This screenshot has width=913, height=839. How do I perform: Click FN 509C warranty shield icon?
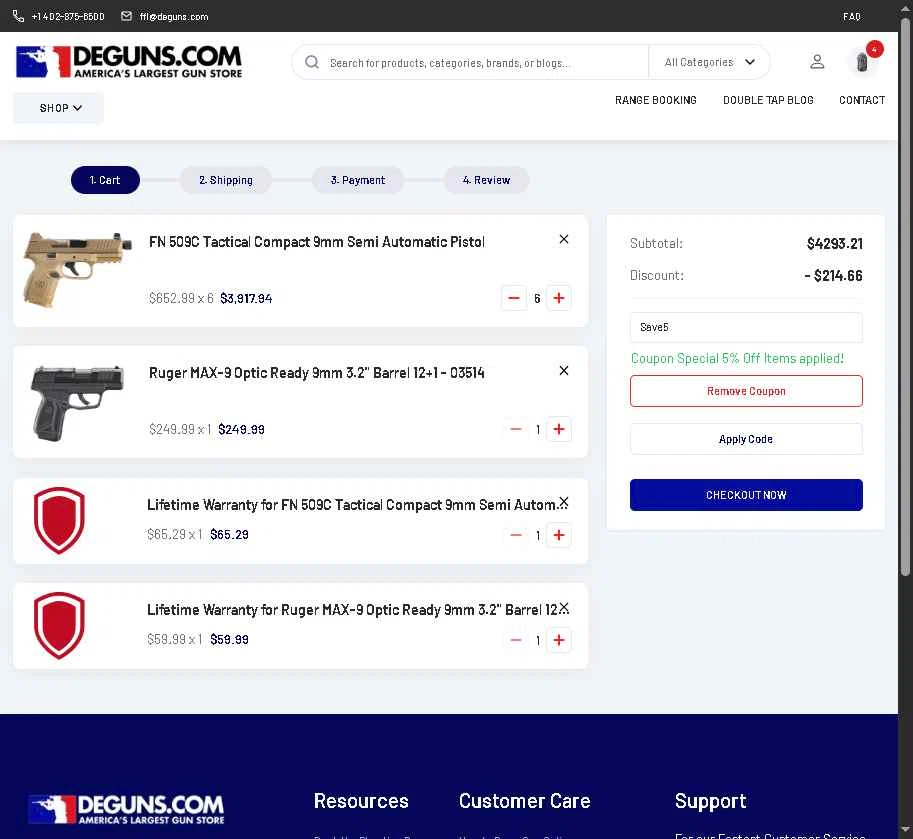pos(59,521)
